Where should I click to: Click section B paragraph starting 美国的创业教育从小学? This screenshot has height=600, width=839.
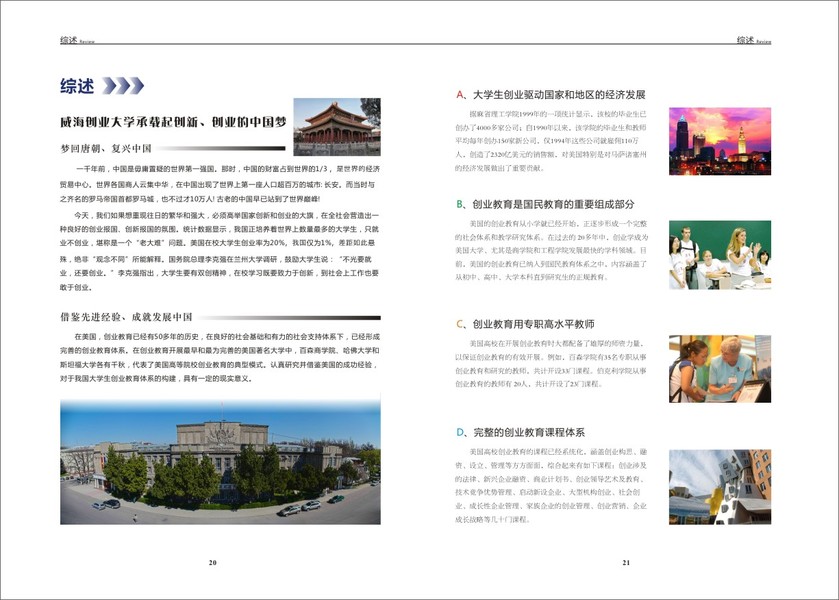(551, 250)
